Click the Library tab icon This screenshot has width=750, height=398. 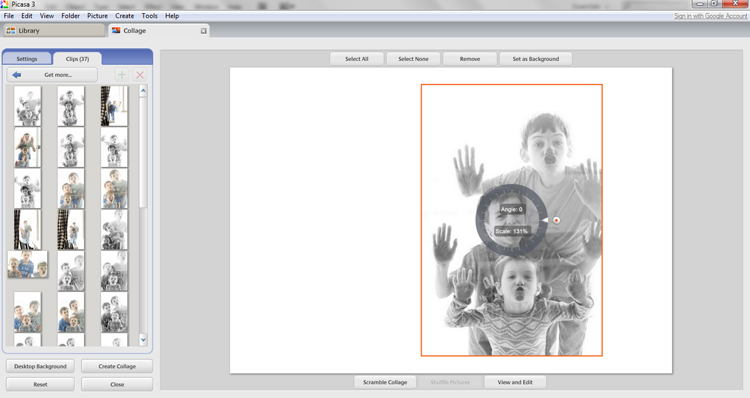coord(11,30)
